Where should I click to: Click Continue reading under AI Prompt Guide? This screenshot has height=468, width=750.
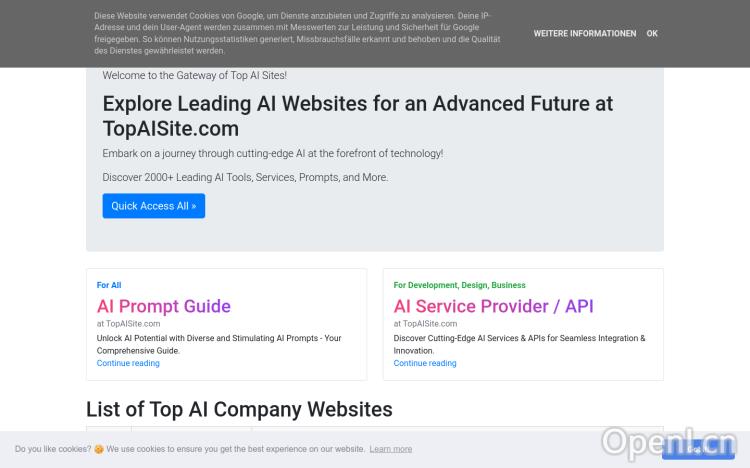pos(128,363)
